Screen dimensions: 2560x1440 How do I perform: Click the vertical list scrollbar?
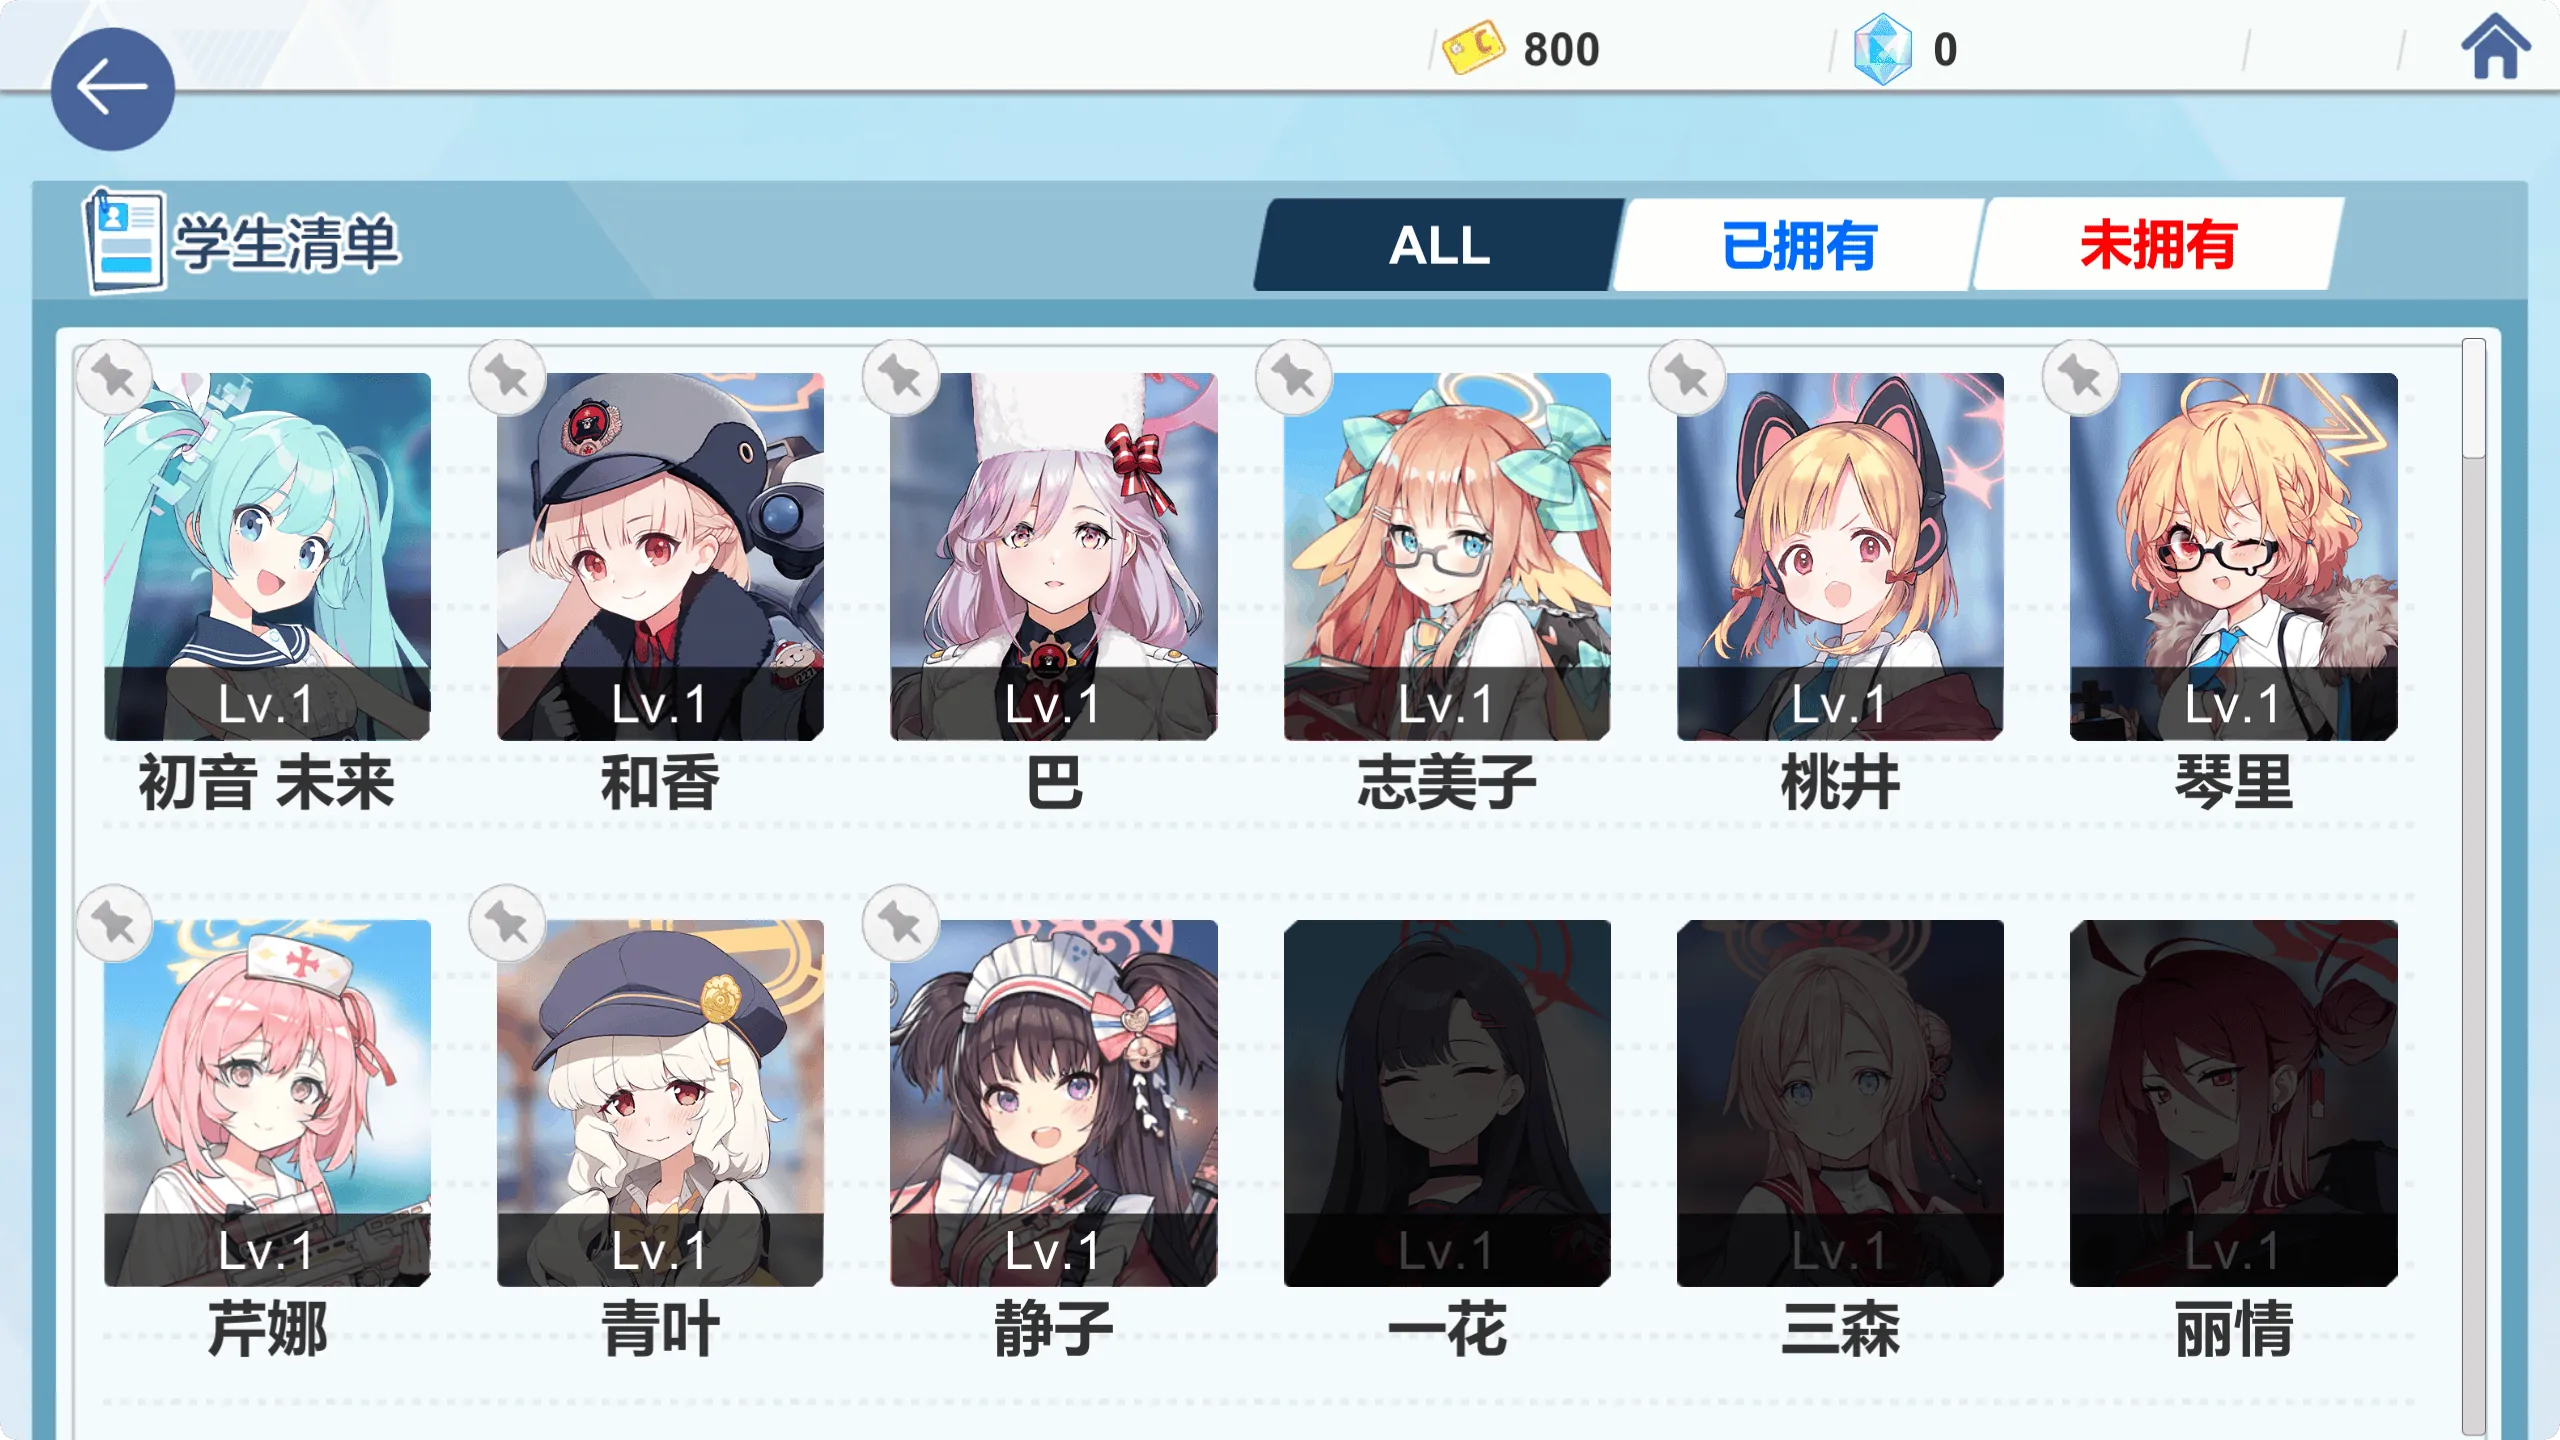[2473, 886]
